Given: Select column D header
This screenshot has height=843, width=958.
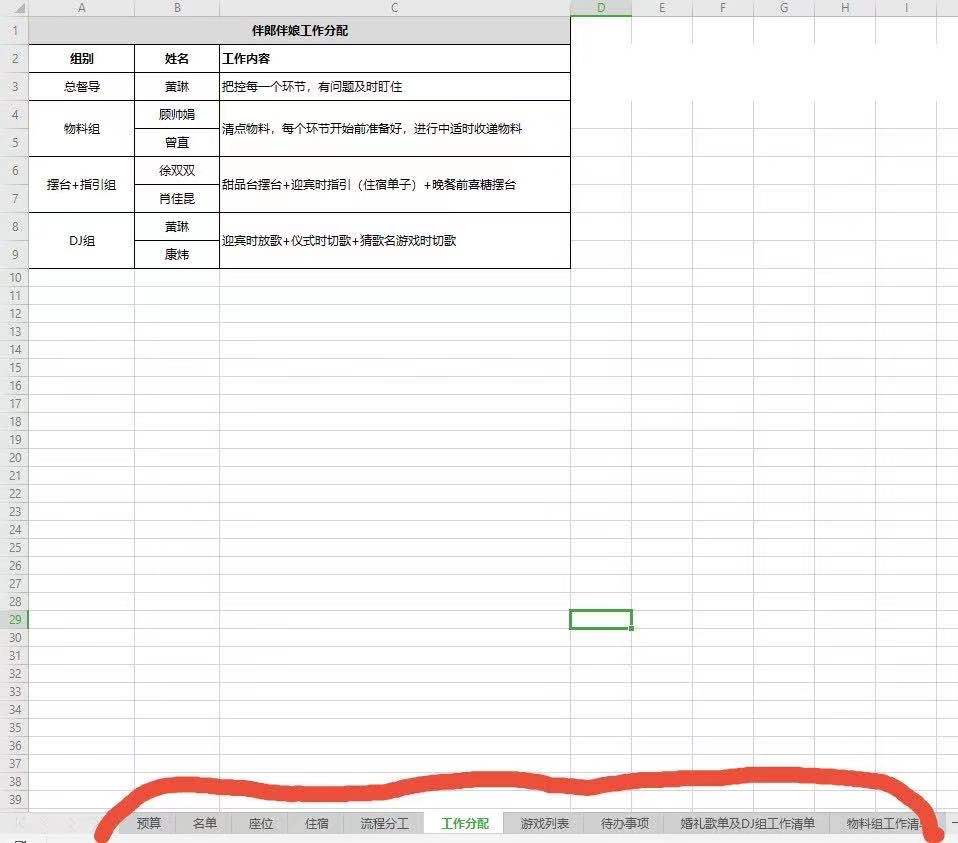Looking at the screenshot, I should [x=601, y=8].
